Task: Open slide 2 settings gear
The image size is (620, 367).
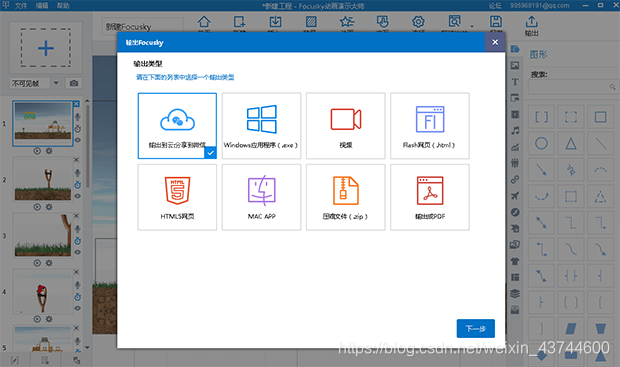Action: (49, 207)
